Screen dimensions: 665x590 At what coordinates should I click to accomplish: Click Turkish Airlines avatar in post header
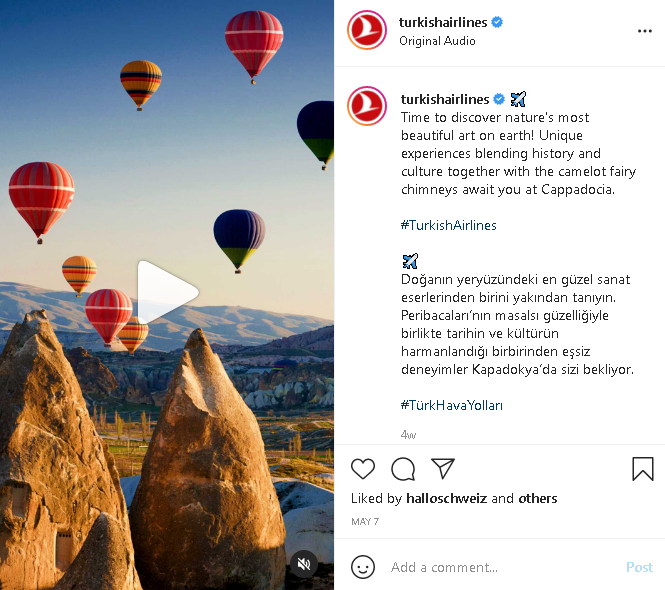(366, 30)
